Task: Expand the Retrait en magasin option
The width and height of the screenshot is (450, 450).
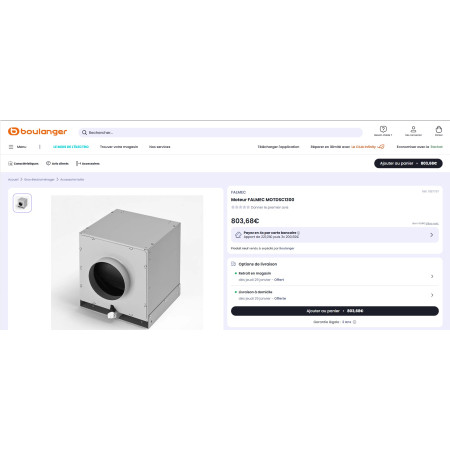Action: click(335, 276)
